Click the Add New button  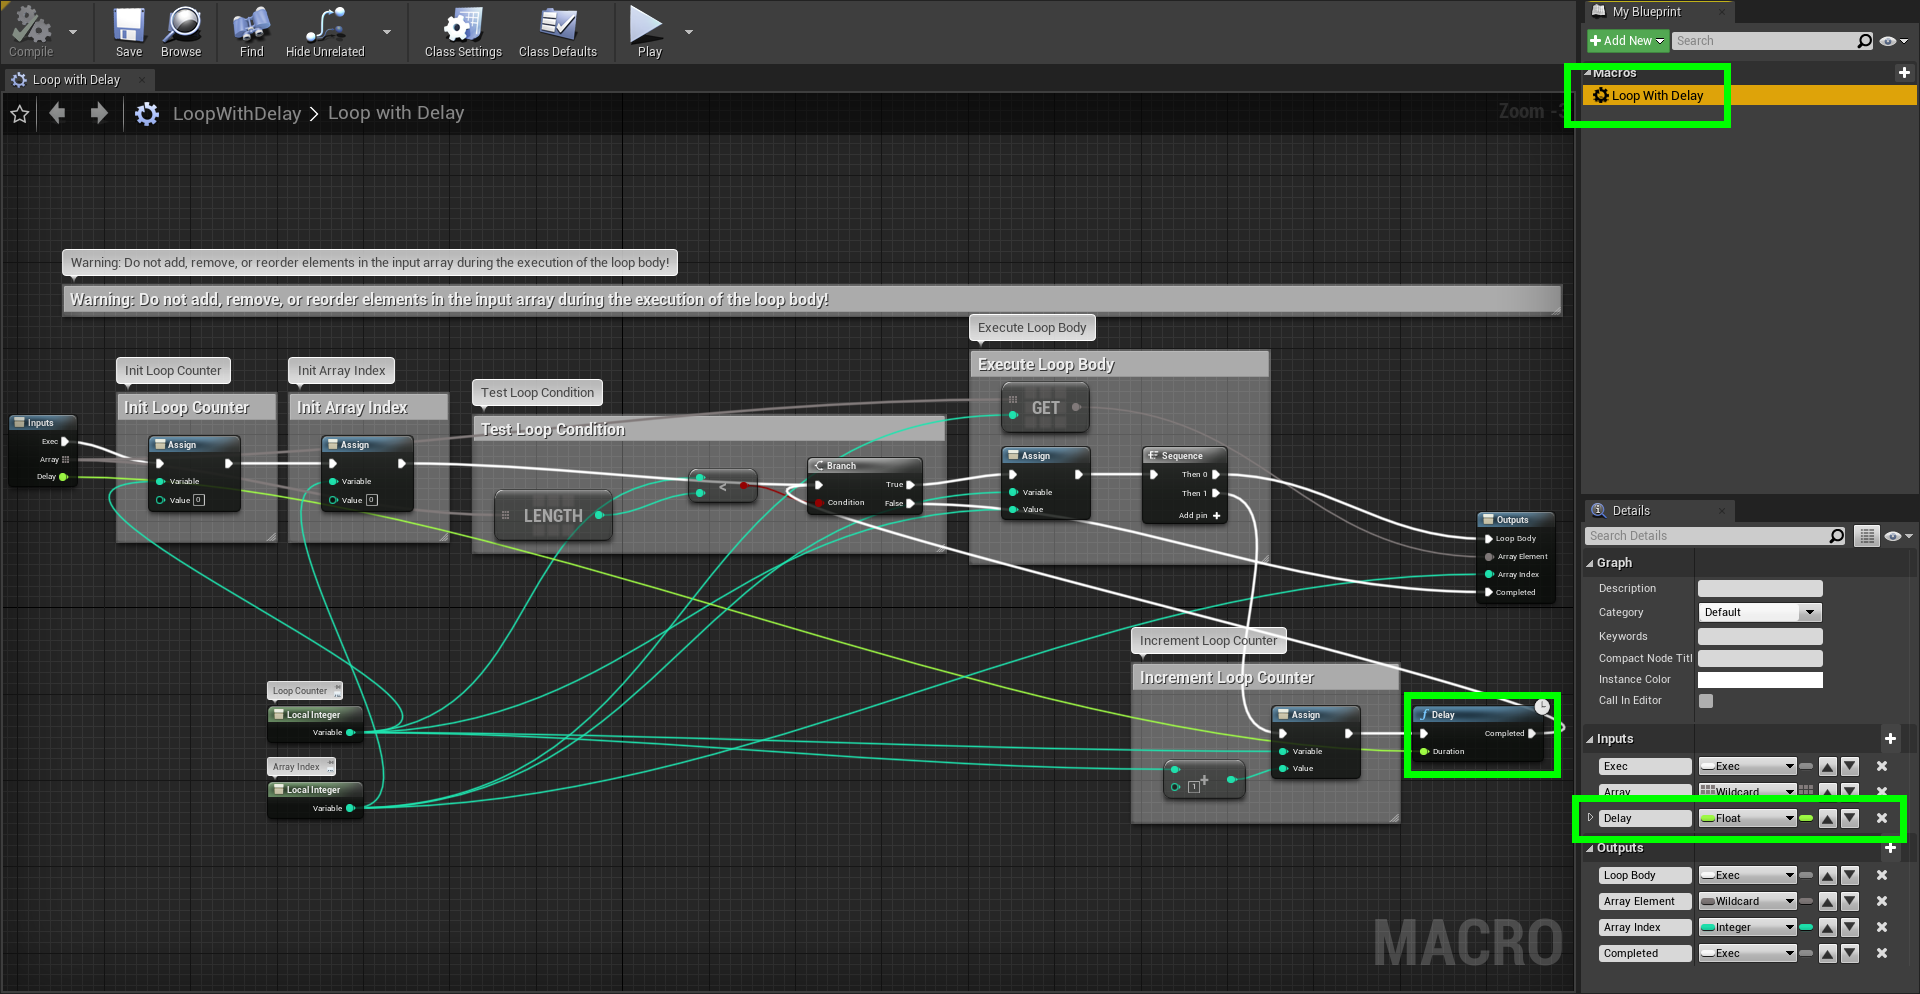(x=1627, y=41)
